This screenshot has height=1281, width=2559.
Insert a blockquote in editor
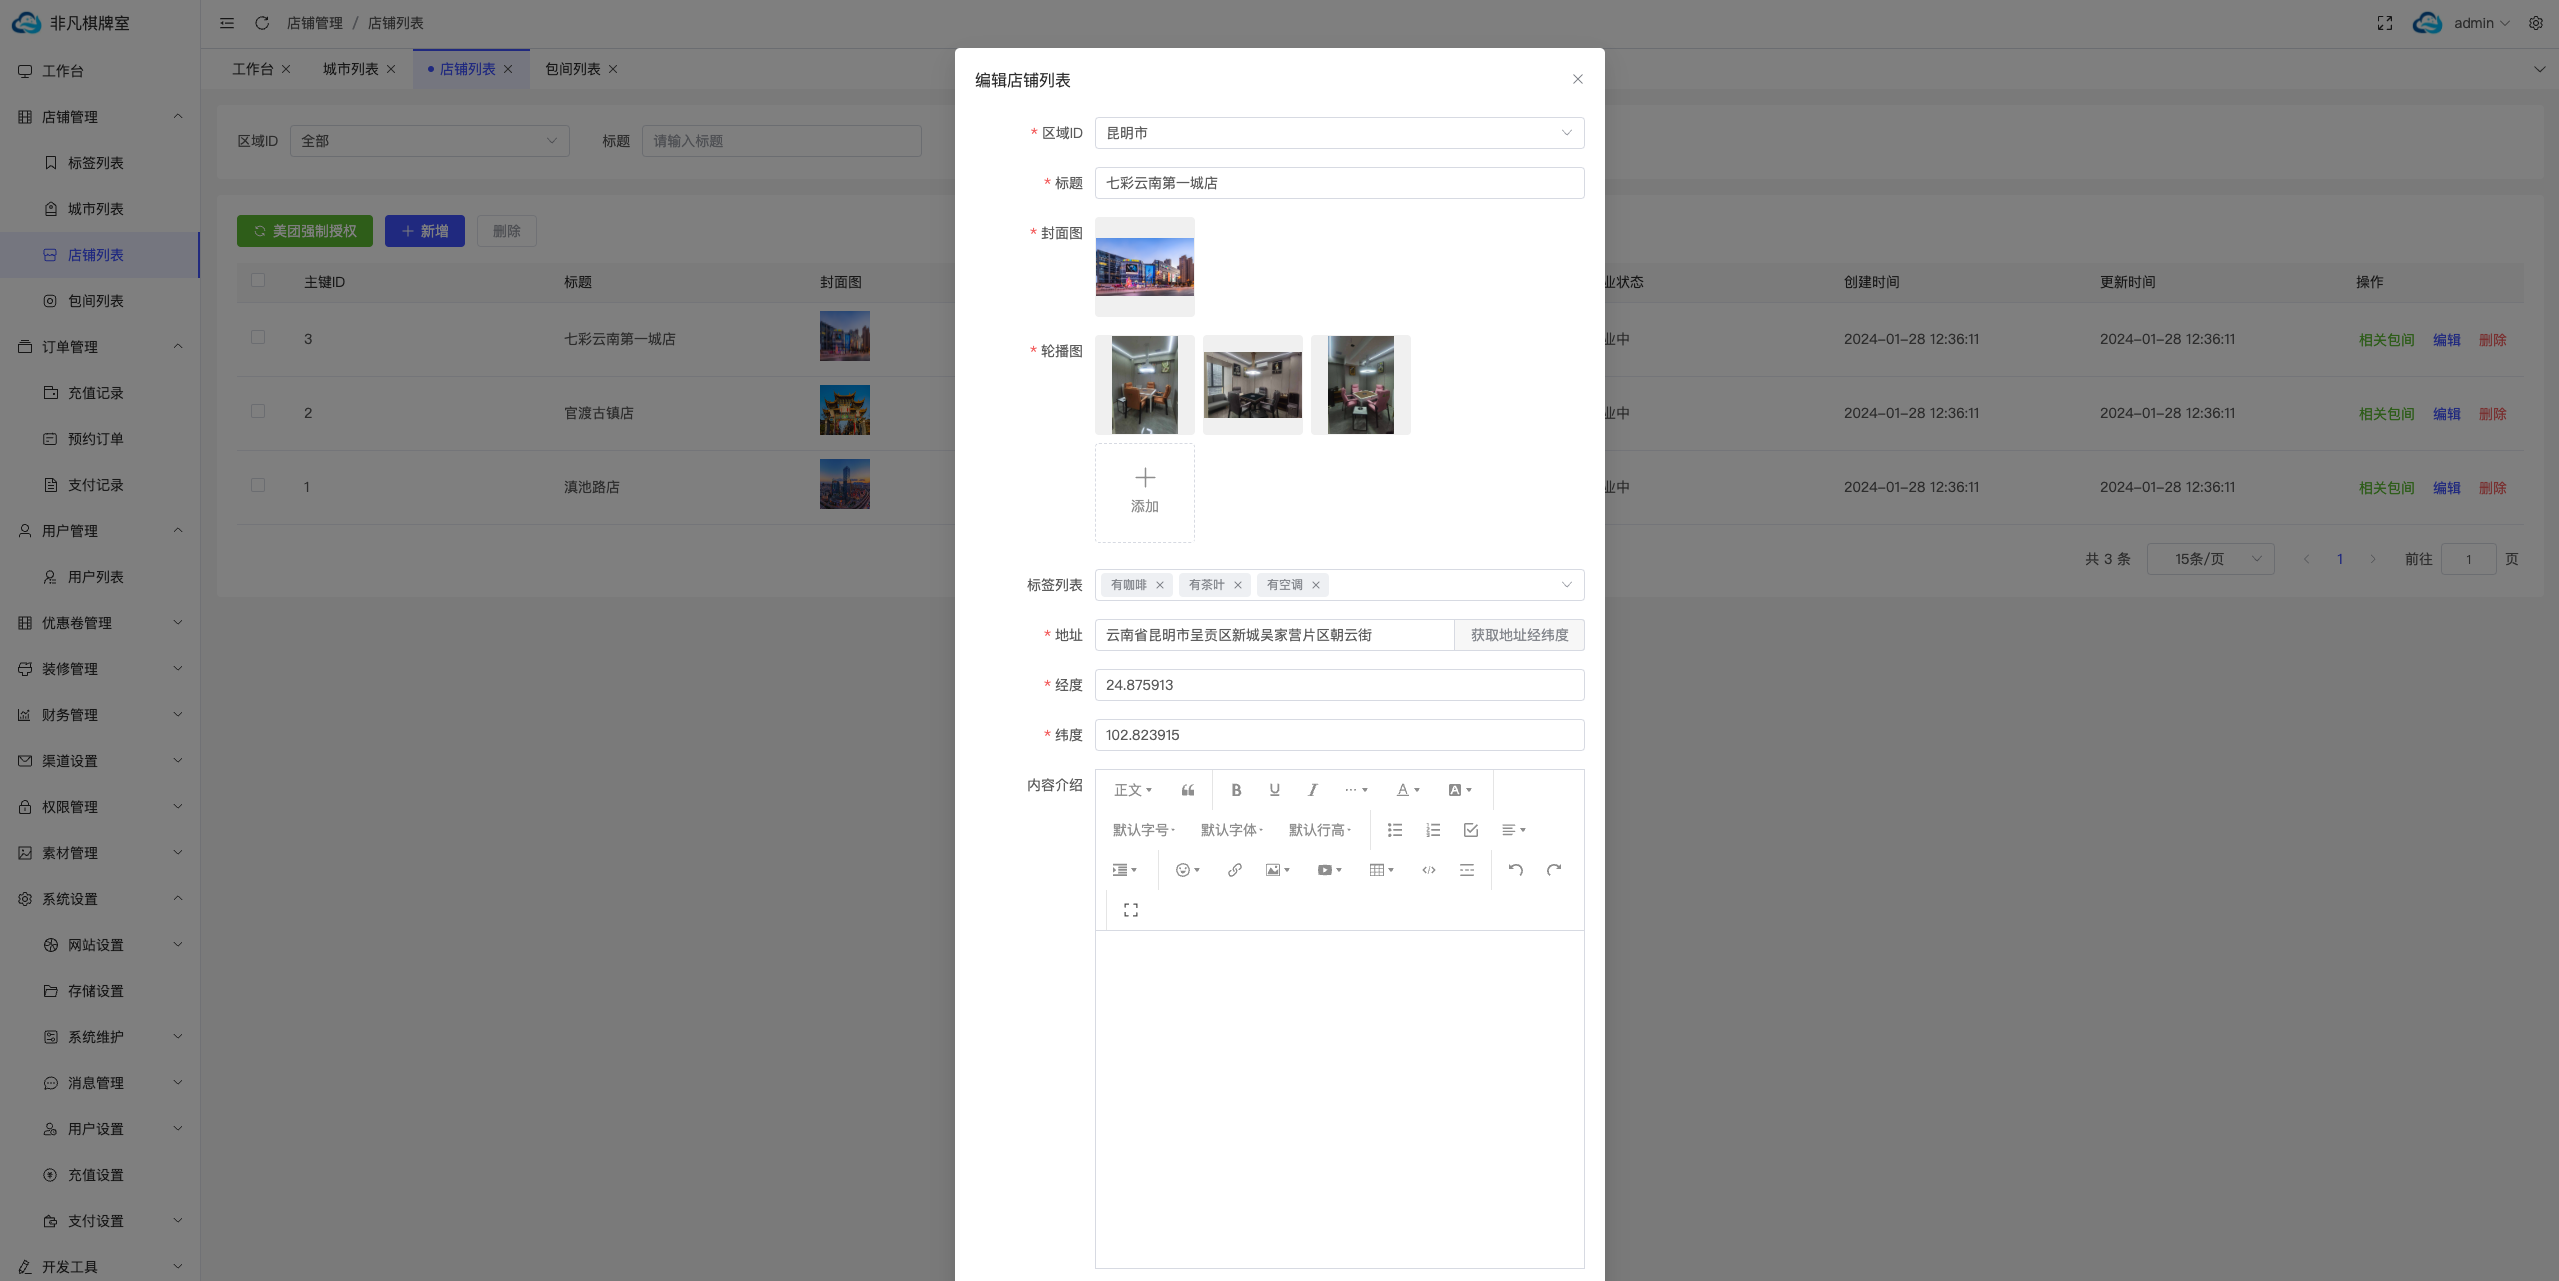1188,790
